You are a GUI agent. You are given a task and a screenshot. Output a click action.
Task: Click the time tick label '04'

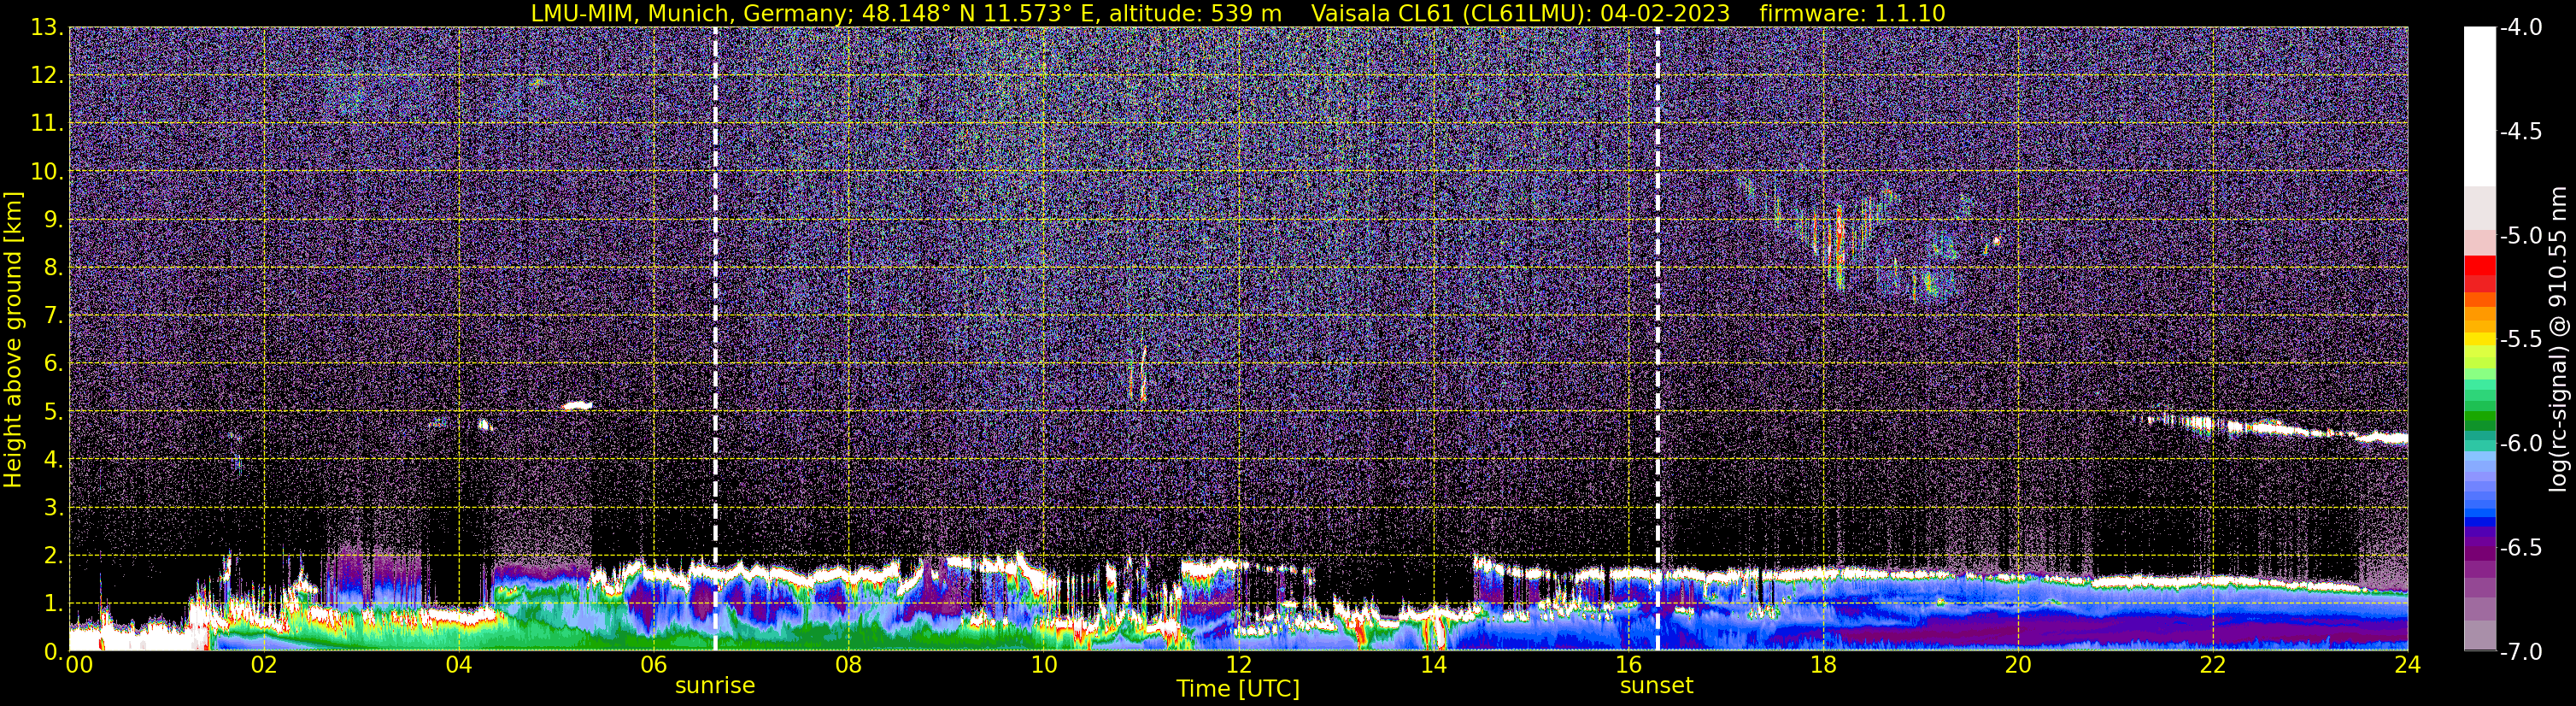[459, 664]
